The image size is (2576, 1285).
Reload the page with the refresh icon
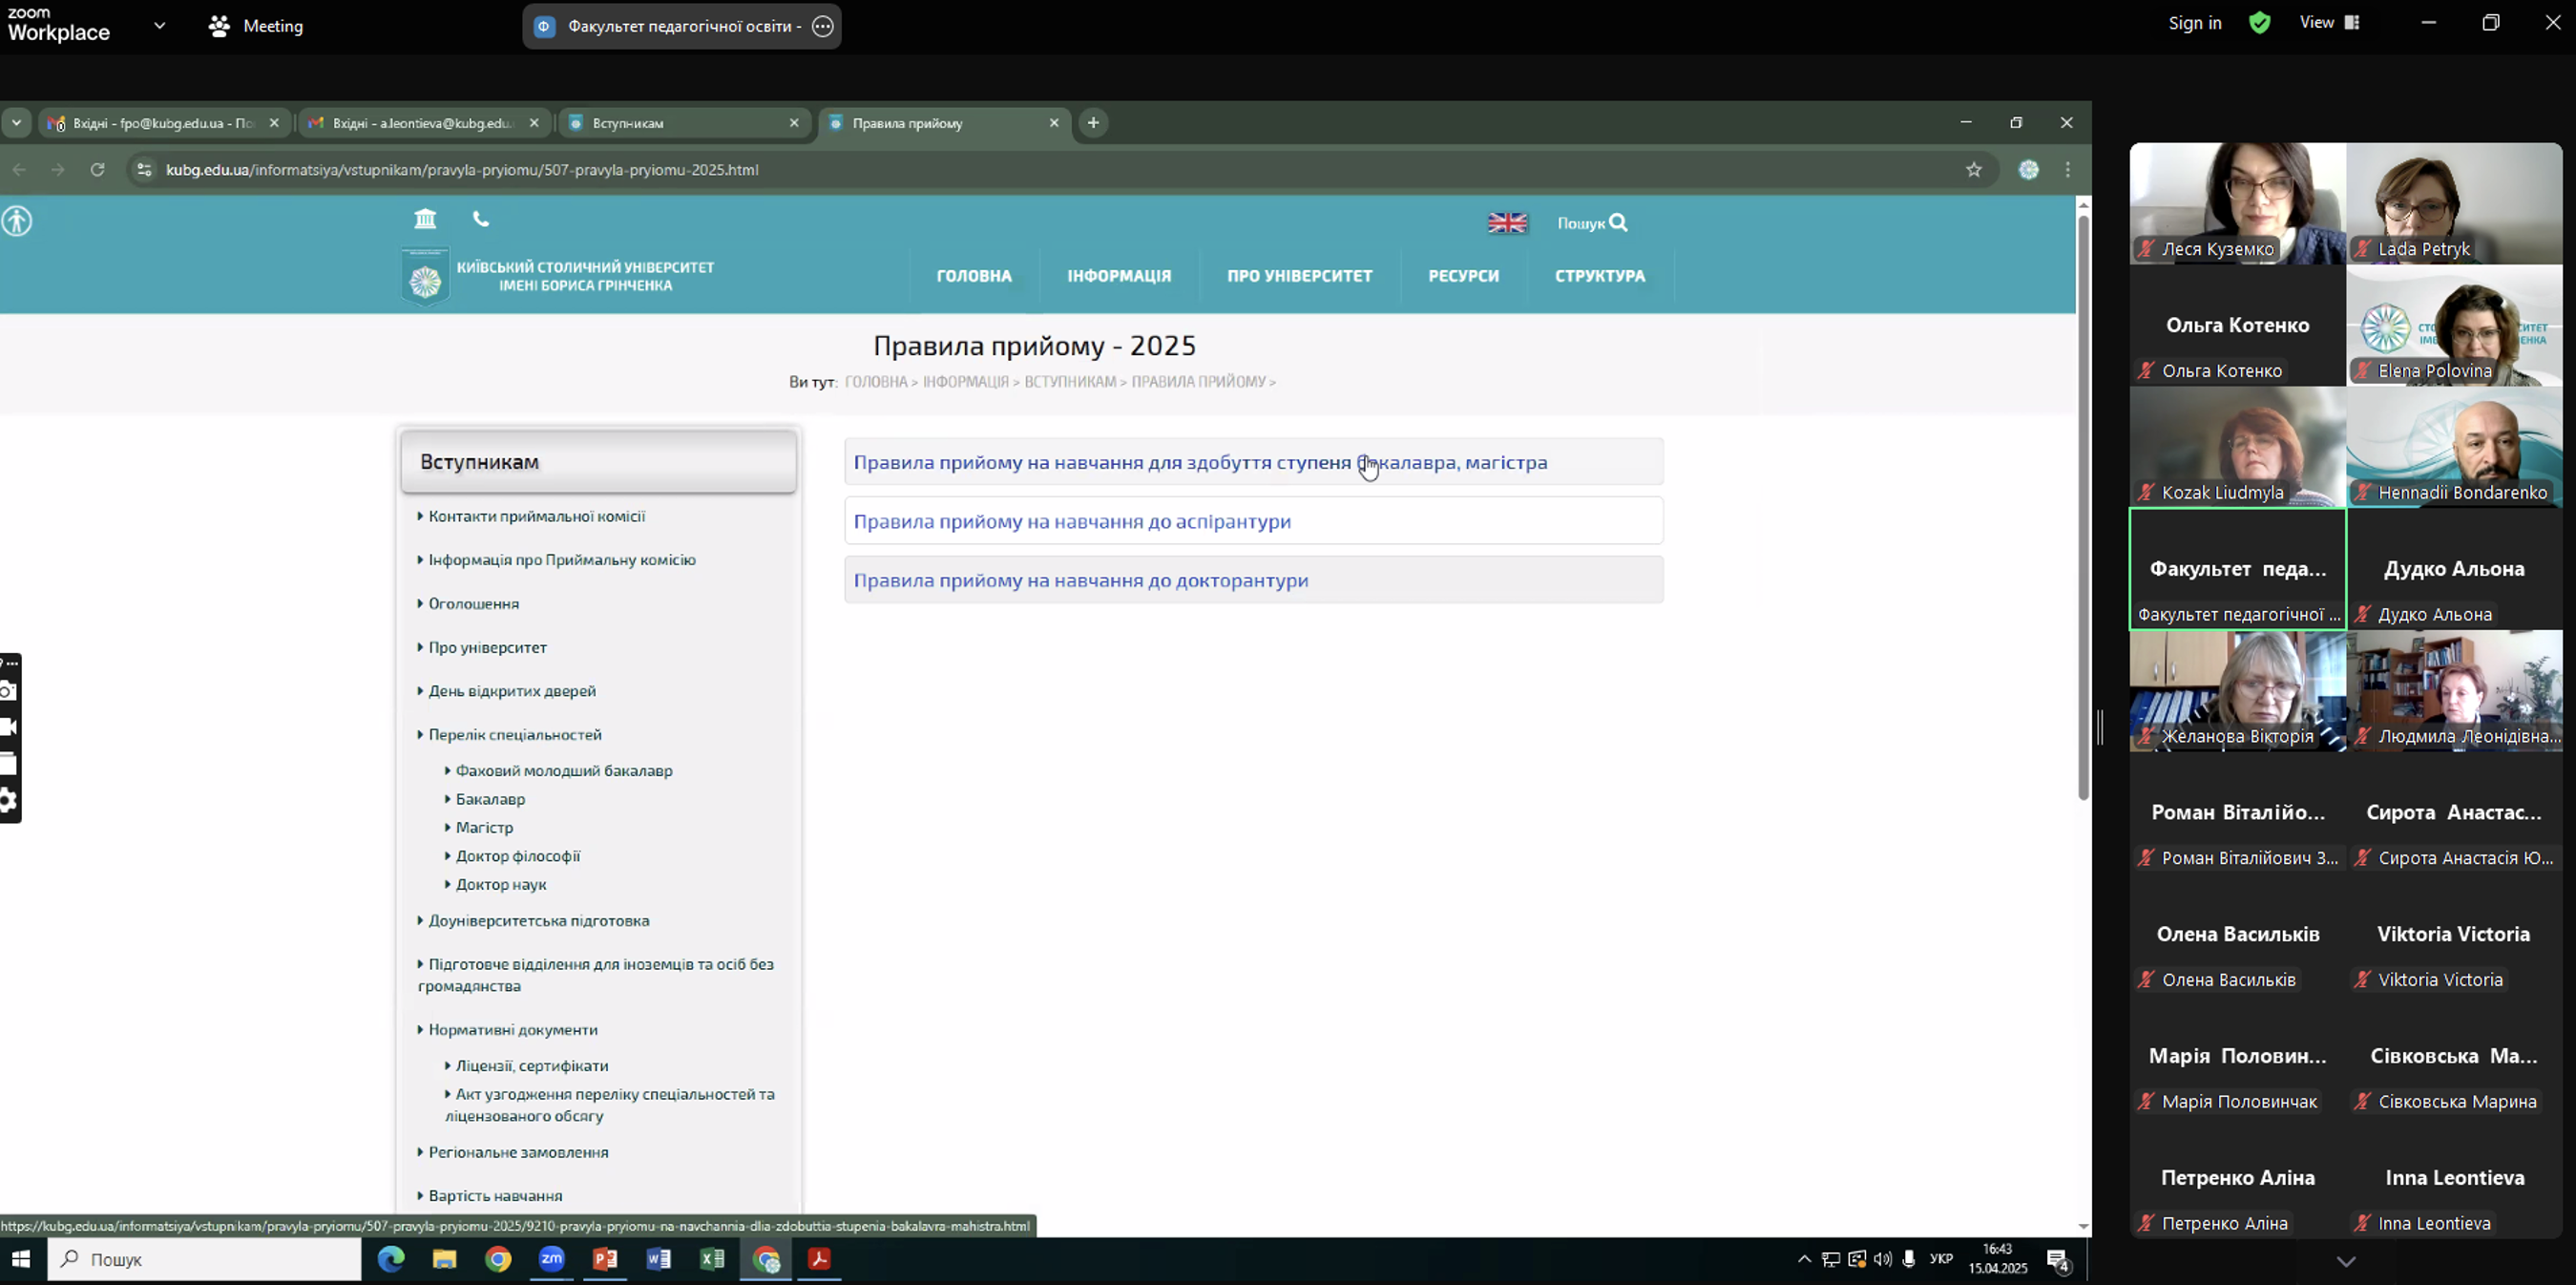click(97, 170)
